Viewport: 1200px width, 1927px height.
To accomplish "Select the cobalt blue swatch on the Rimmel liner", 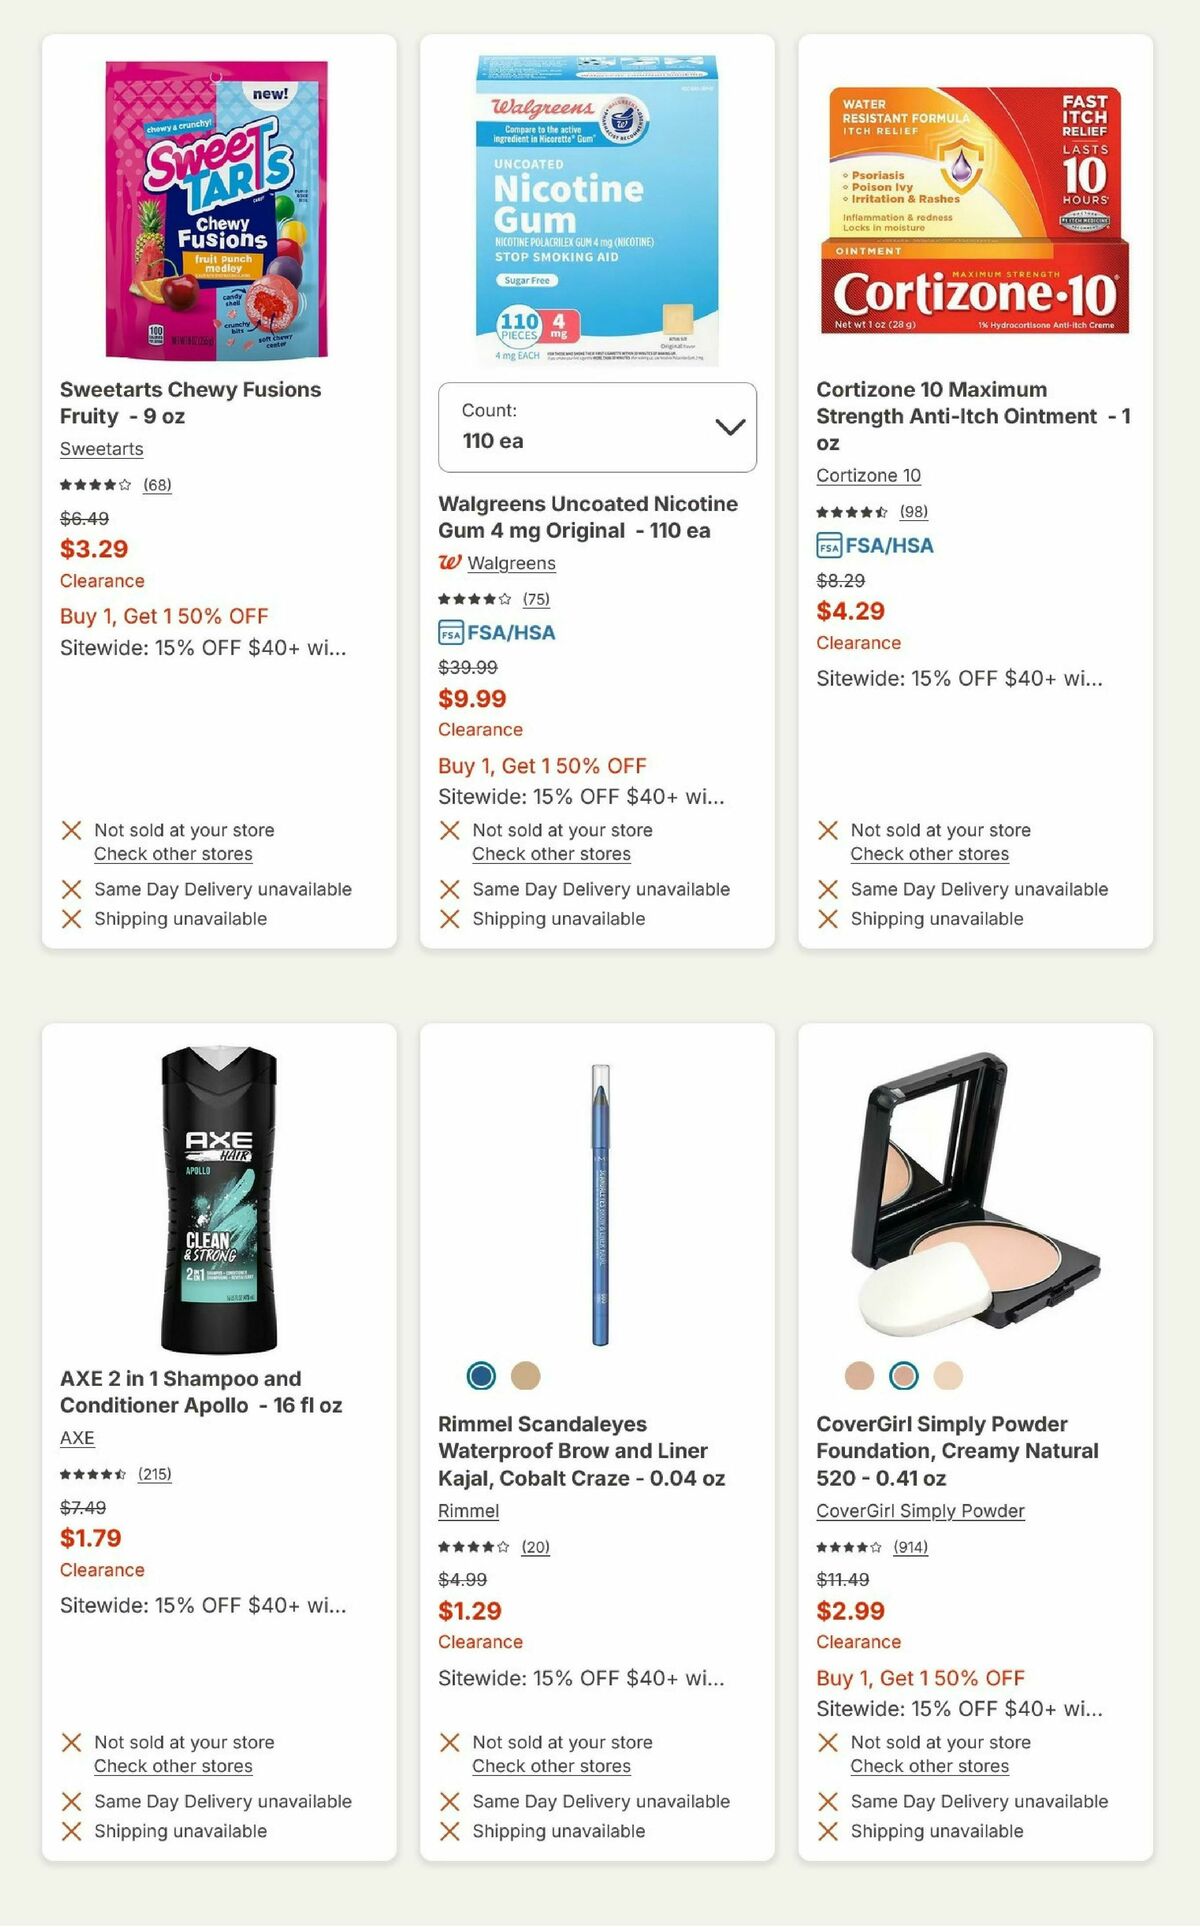I will pos(483,1375).
